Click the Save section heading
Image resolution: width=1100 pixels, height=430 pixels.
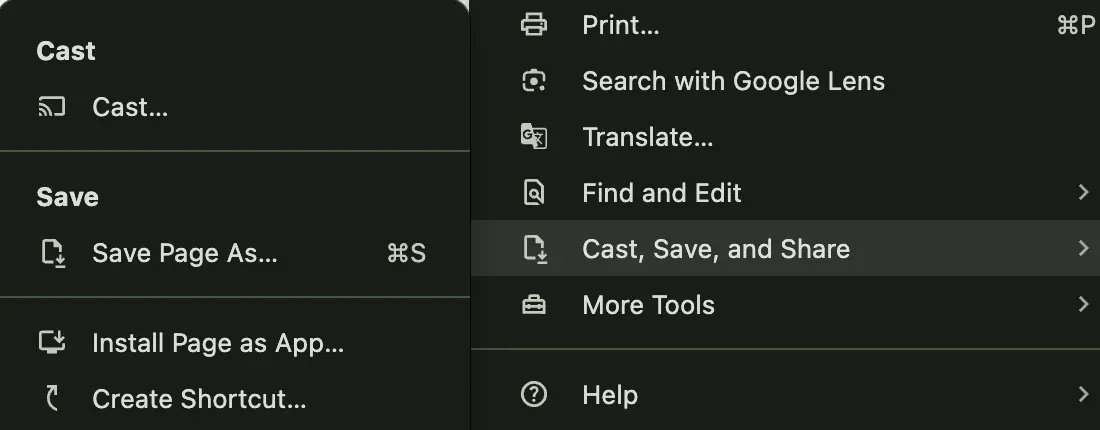[67, 197]
